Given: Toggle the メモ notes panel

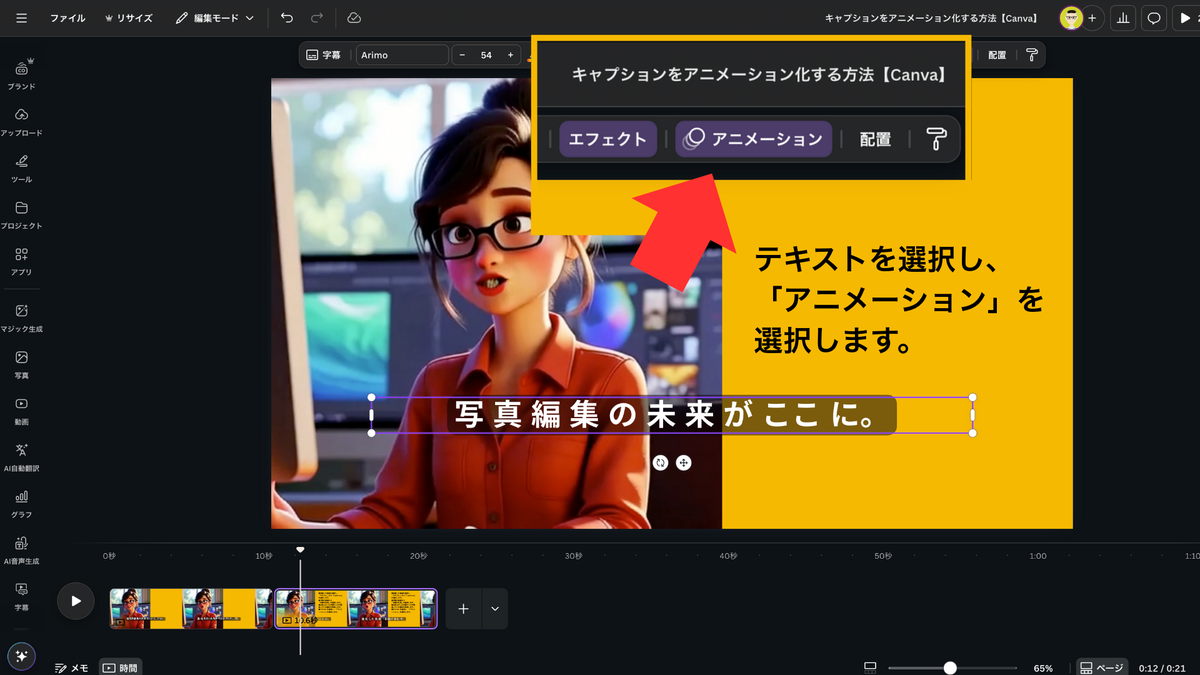Looking at the screenshot, I should coord(71,667).
